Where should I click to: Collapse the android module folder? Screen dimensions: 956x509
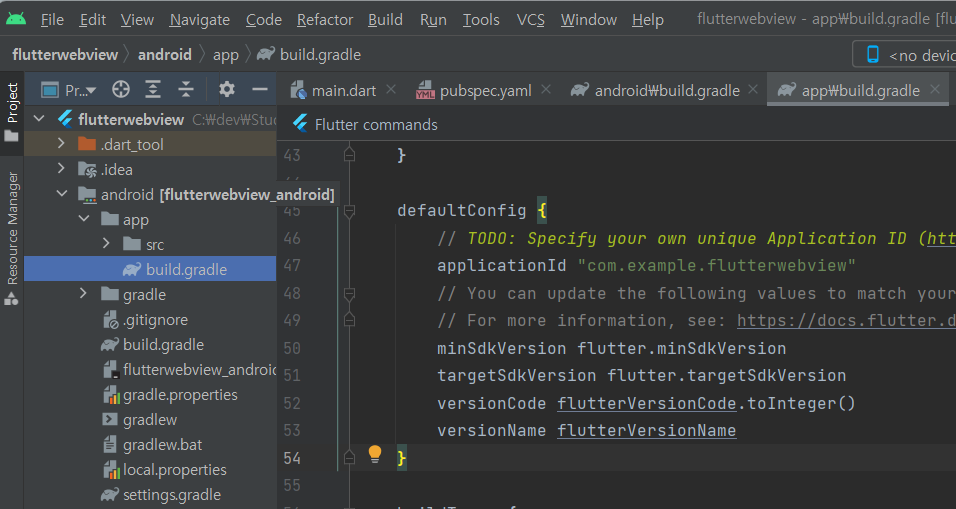tap(62, 193)
